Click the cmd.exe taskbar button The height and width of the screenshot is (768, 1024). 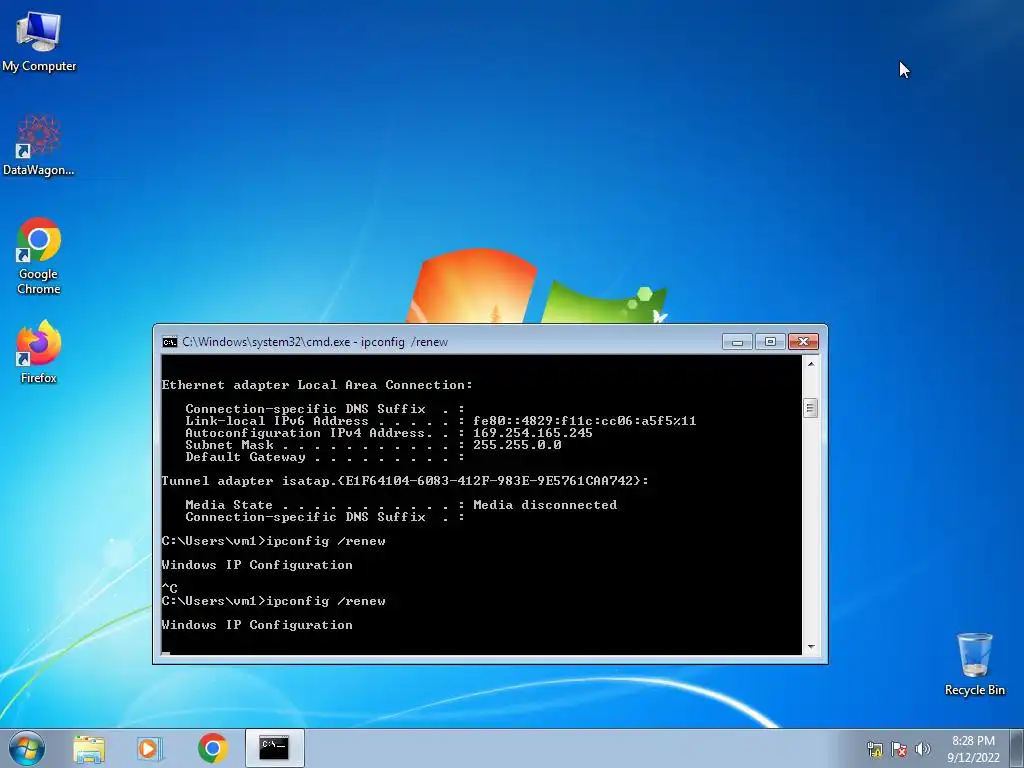point(274,748)
